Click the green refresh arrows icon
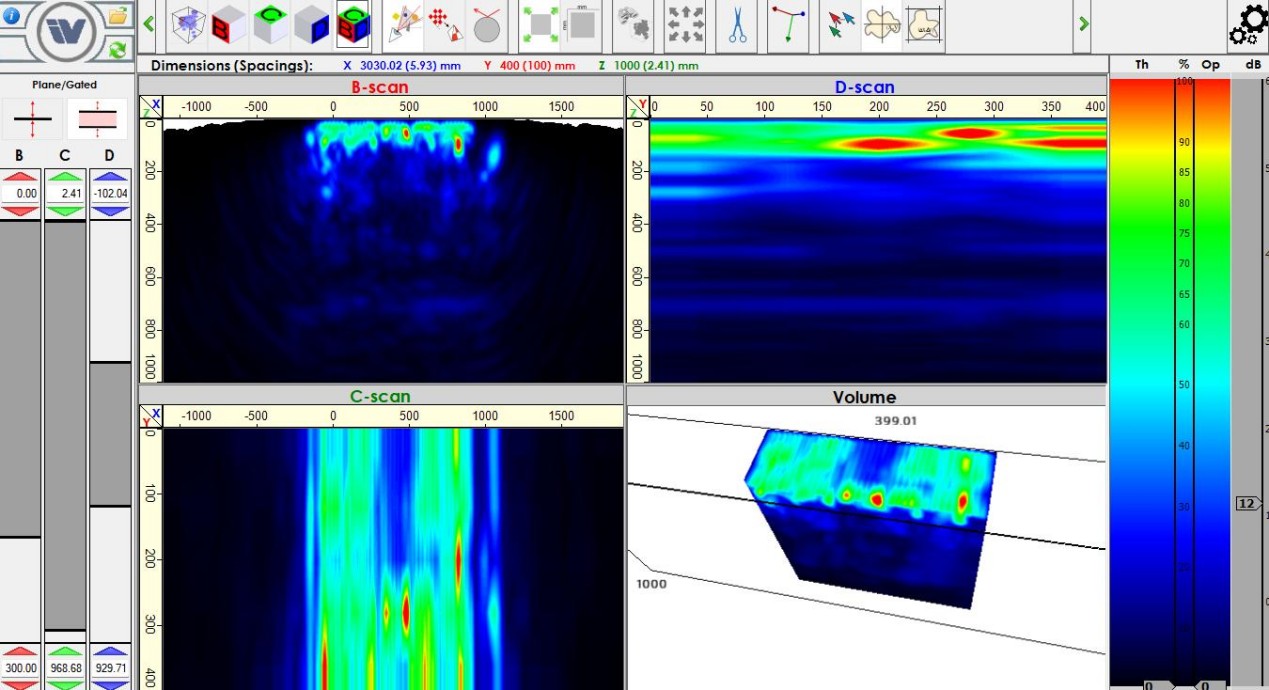The width and height of the screenshot is (1269, 690). point(118,48)
